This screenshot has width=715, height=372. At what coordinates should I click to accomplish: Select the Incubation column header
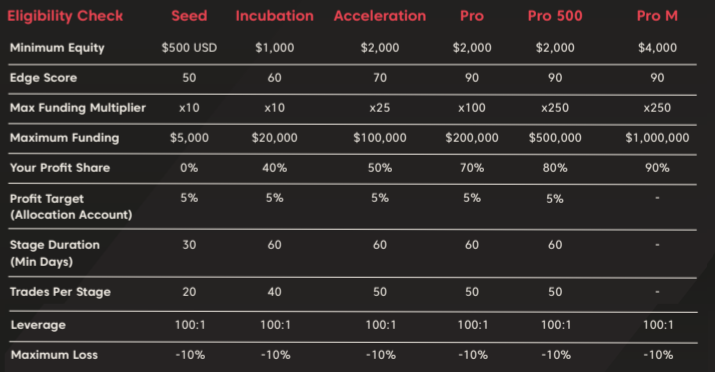275,16
